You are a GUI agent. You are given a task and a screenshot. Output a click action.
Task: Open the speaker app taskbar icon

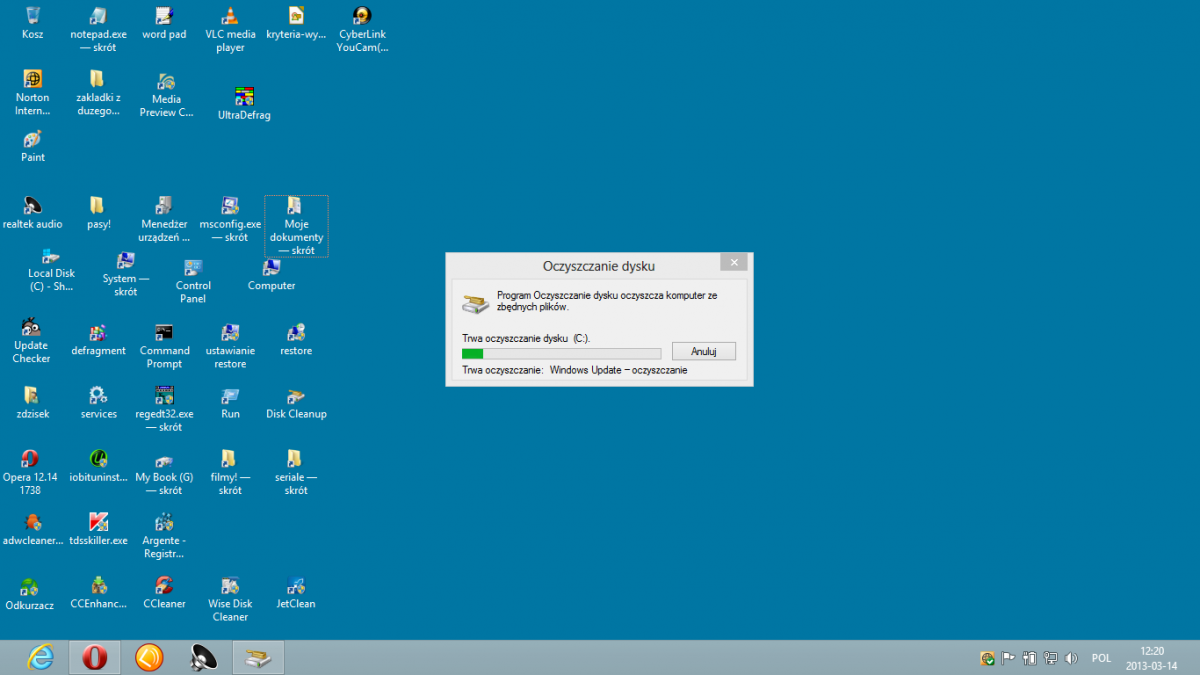[x=204, y=658]
